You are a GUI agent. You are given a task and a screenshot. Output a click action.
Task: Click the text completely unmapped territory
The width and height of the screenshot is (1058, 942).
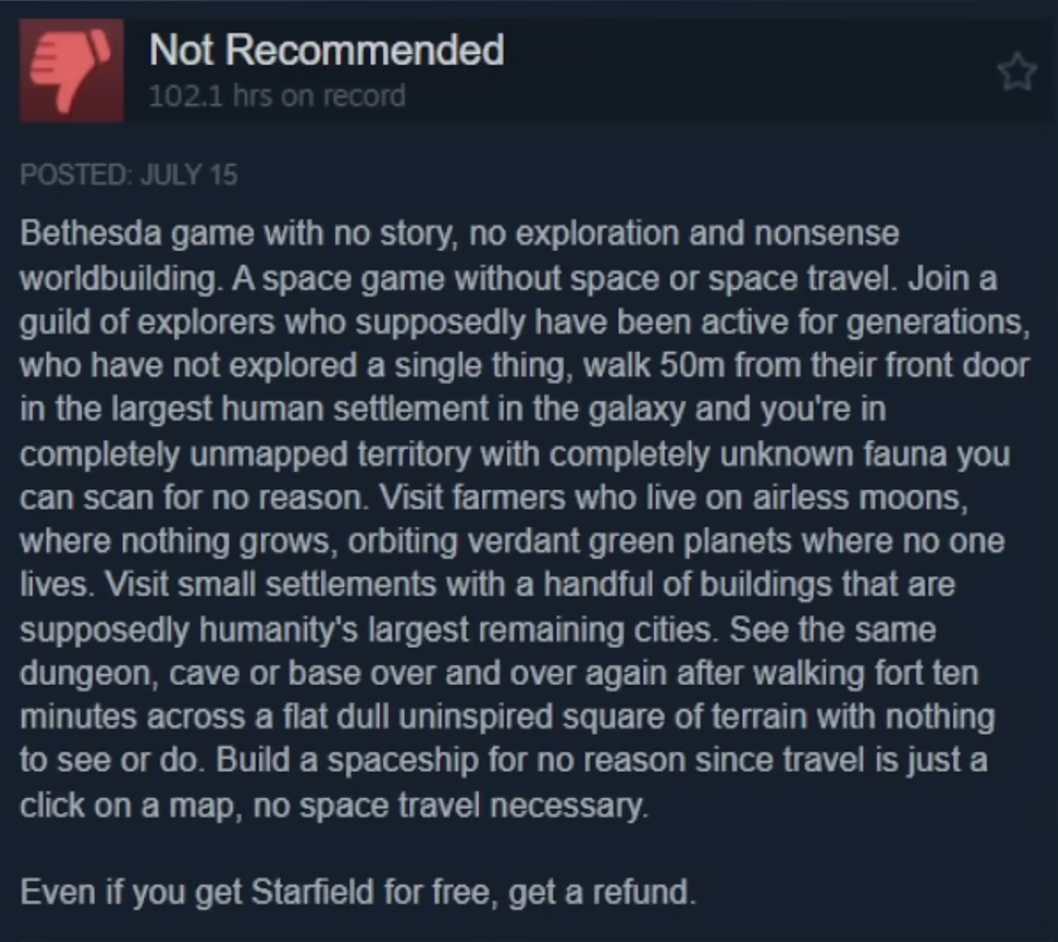[246, 454]
